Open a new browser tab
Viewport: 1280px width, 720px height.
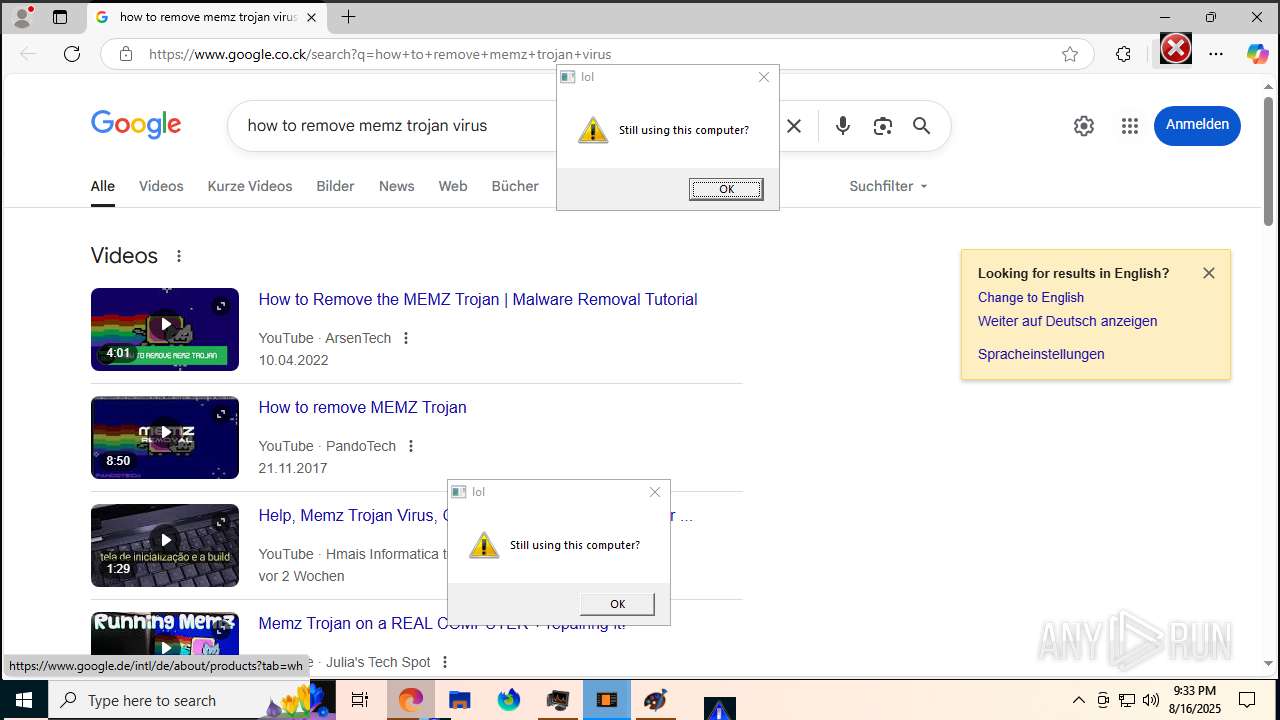[x=348, y=17]
